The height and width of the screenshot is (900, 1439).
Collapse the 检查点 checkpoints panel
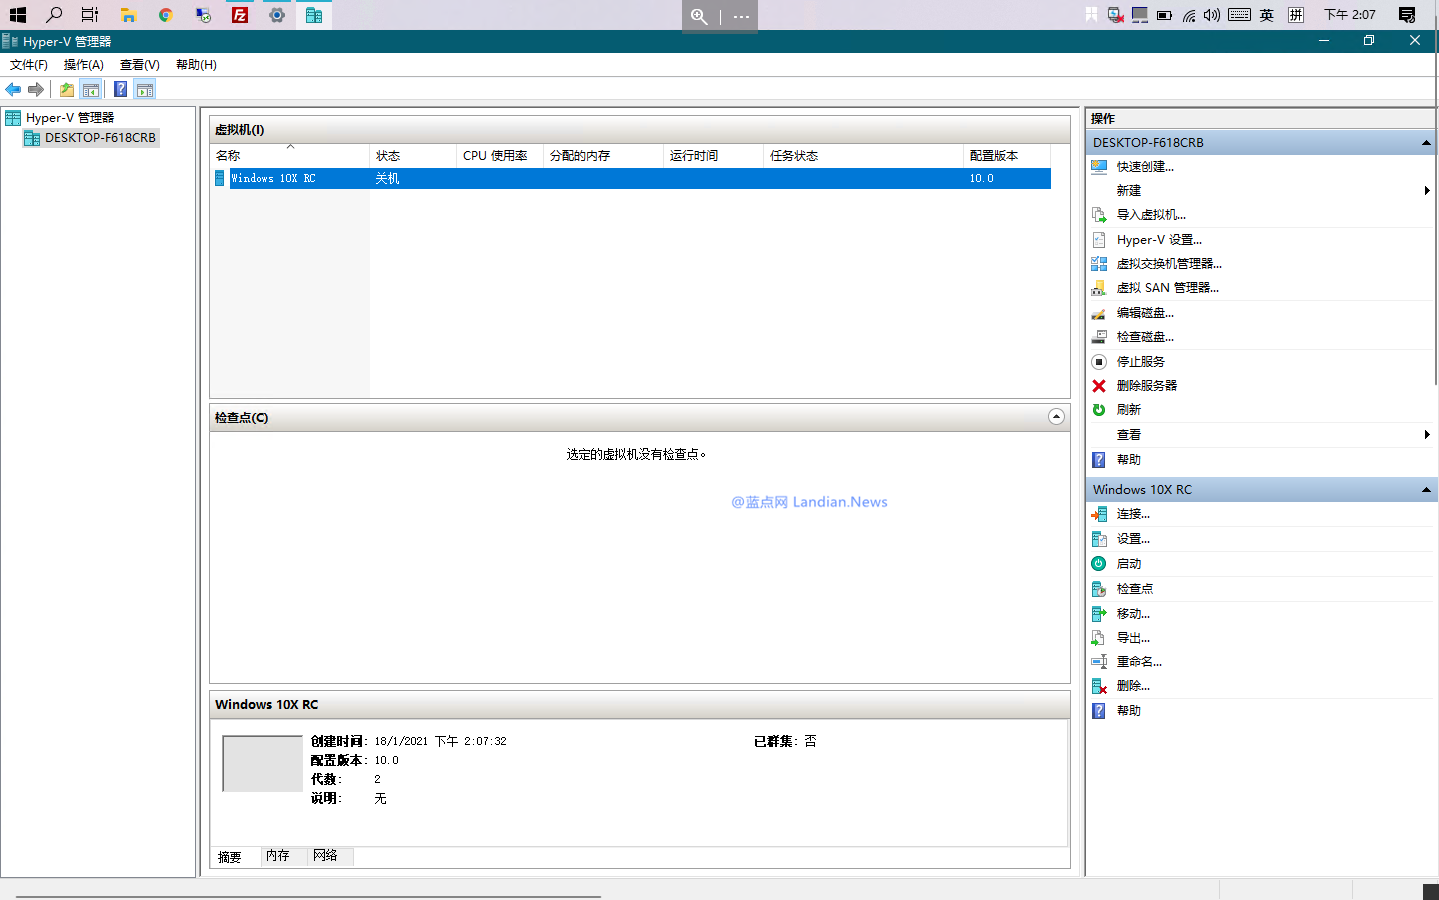[x=1056, y=417]
